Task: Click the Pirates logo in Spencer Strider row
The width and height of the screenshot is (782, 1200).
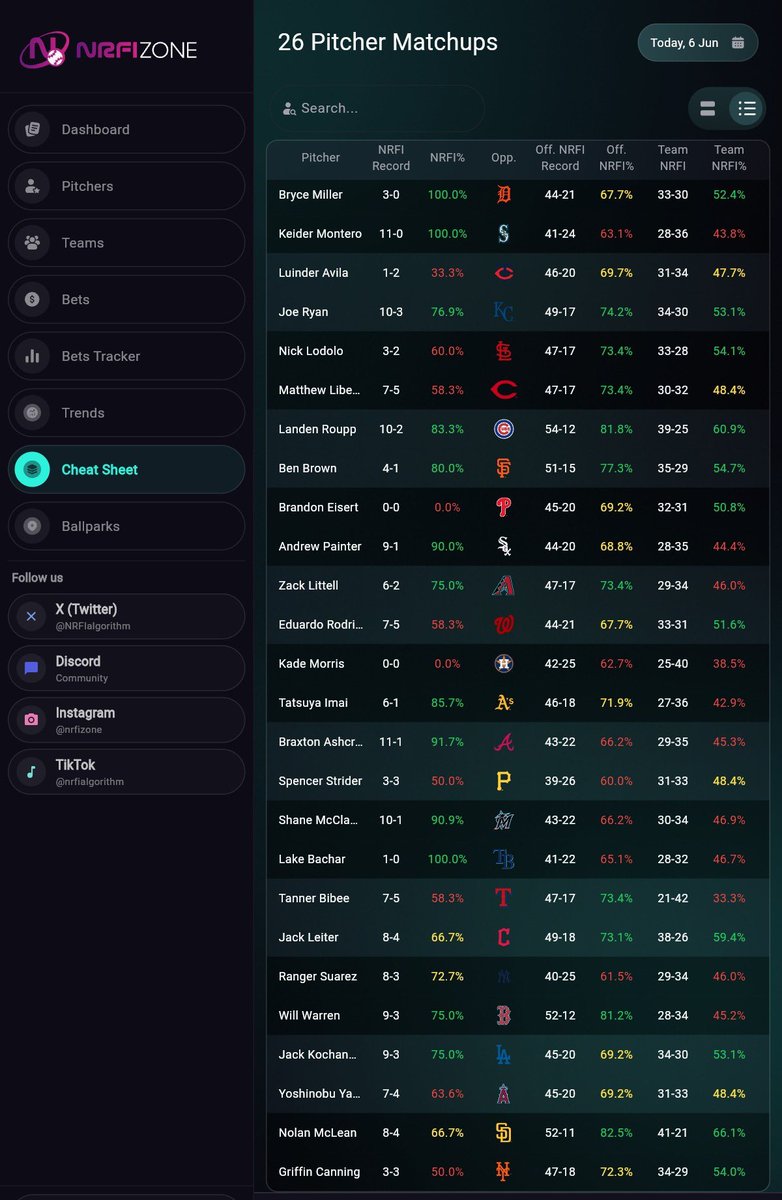Action: (503, 781)
